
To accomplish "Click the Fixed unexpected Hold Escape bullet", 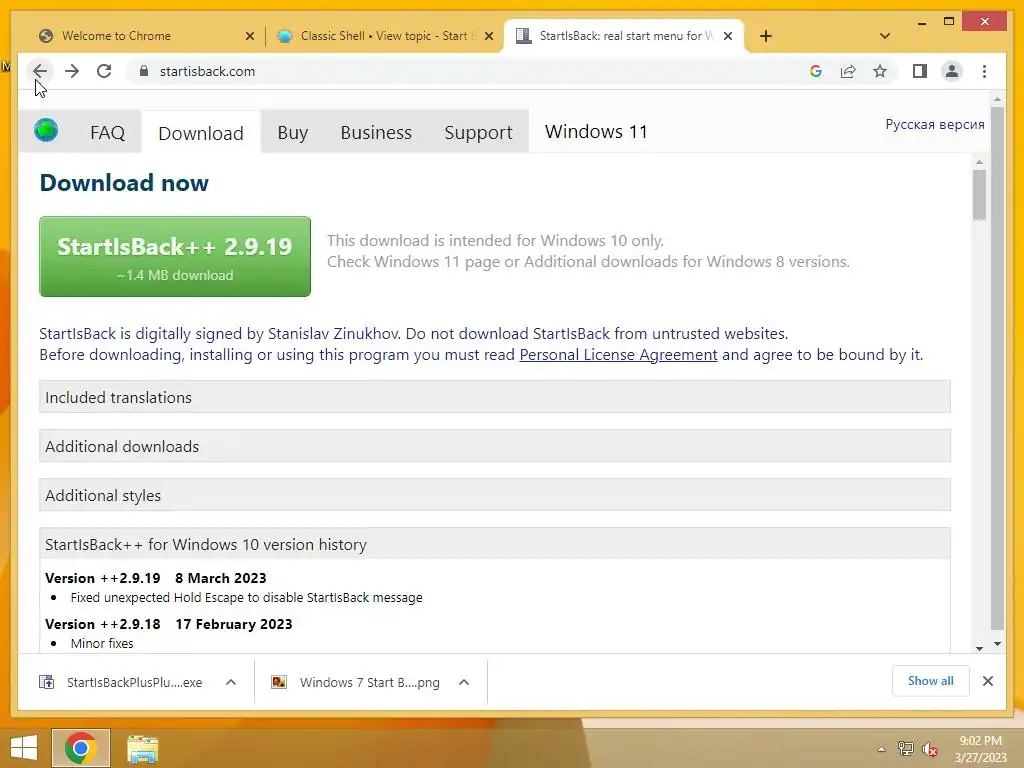I will [x=246, y=598].
